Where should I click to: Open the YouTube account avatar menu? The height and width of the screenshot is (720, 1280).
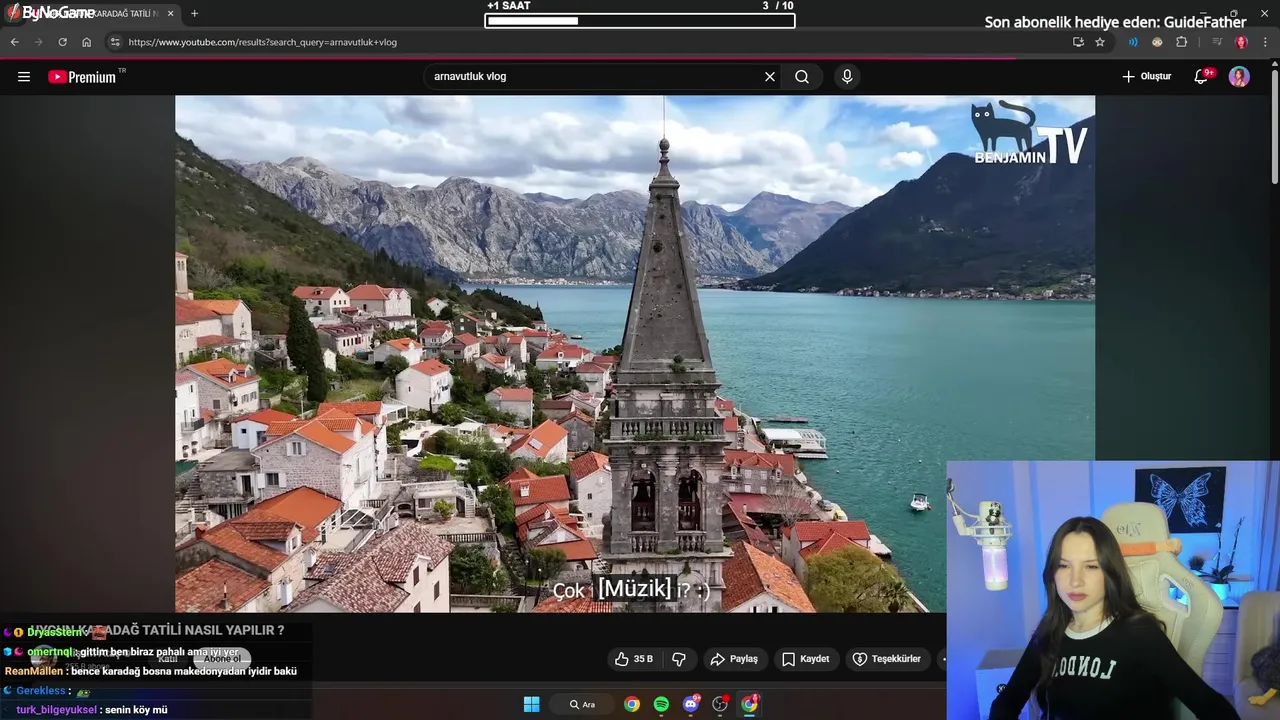click(1239, 77)
